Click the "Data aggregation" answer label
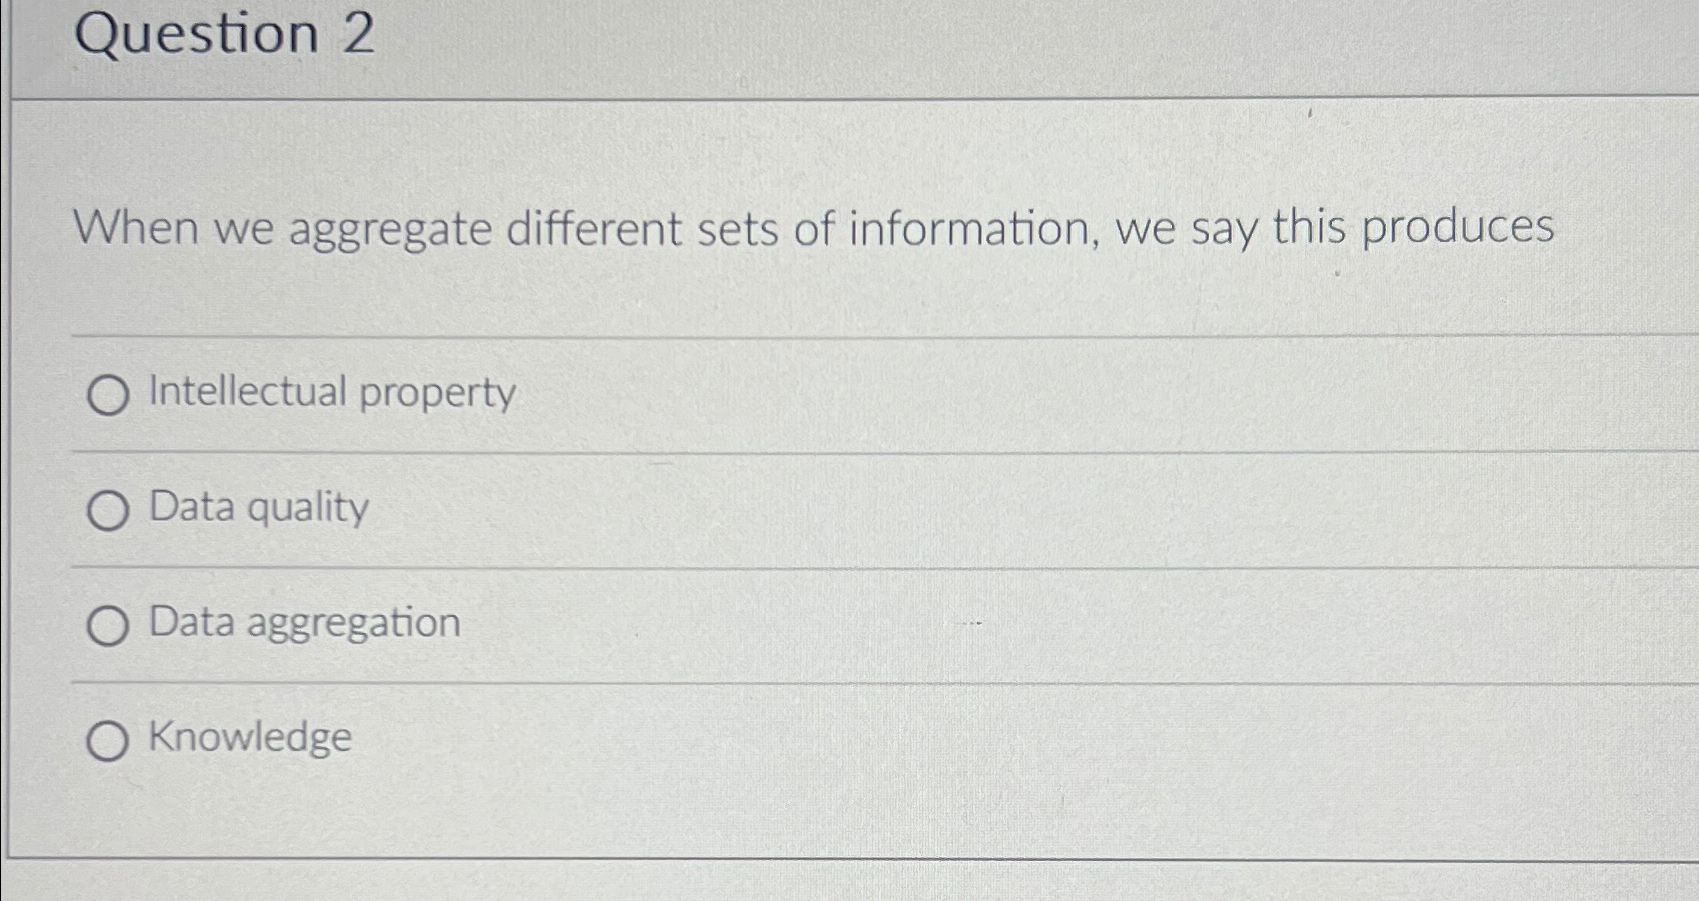Screen dimensions: 1699x901 coord(305,623)
